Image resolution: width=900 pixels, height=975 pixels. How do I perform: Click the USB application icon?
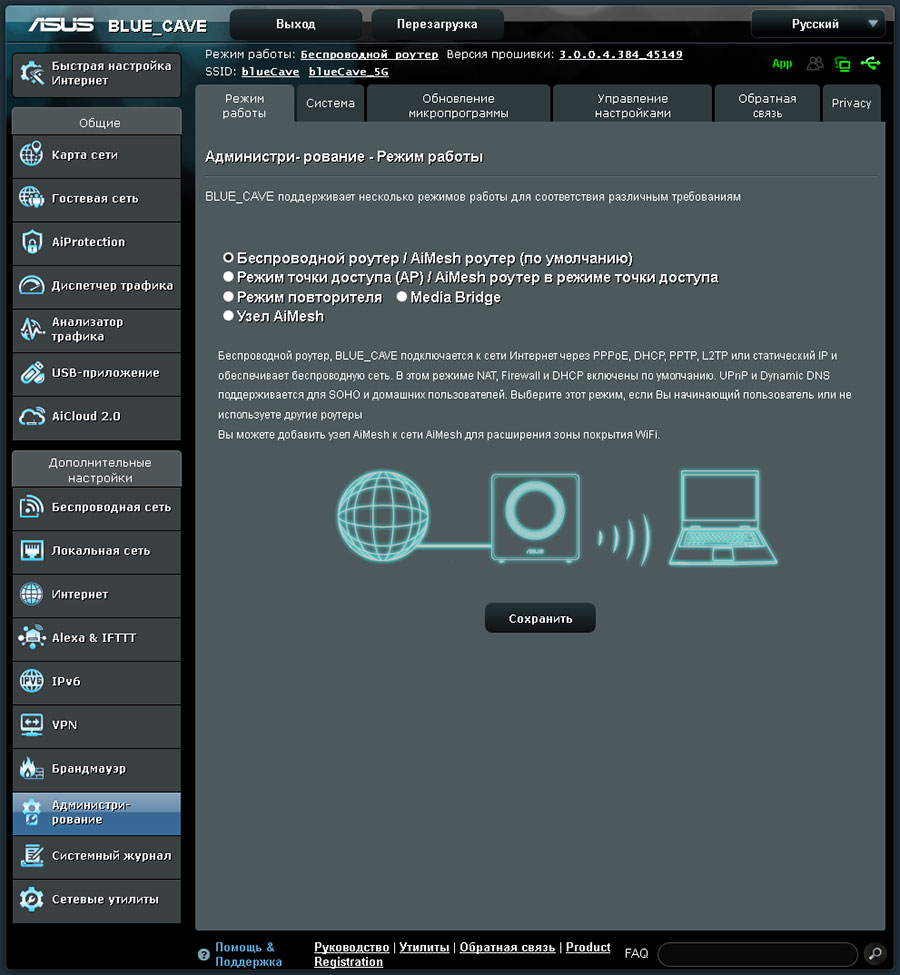pos(31,372)
